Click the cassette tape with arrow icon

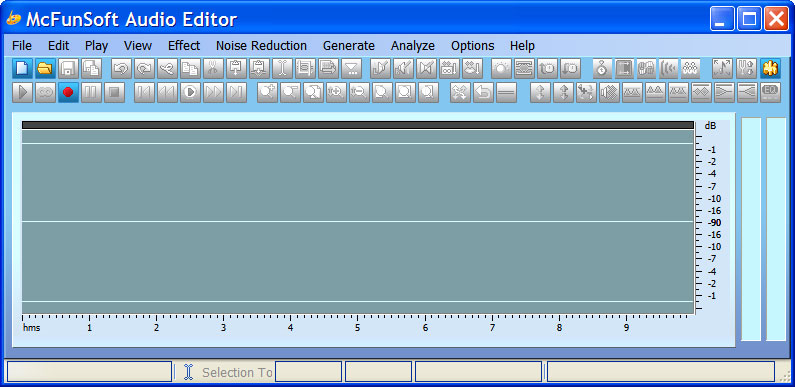(449, 68)
